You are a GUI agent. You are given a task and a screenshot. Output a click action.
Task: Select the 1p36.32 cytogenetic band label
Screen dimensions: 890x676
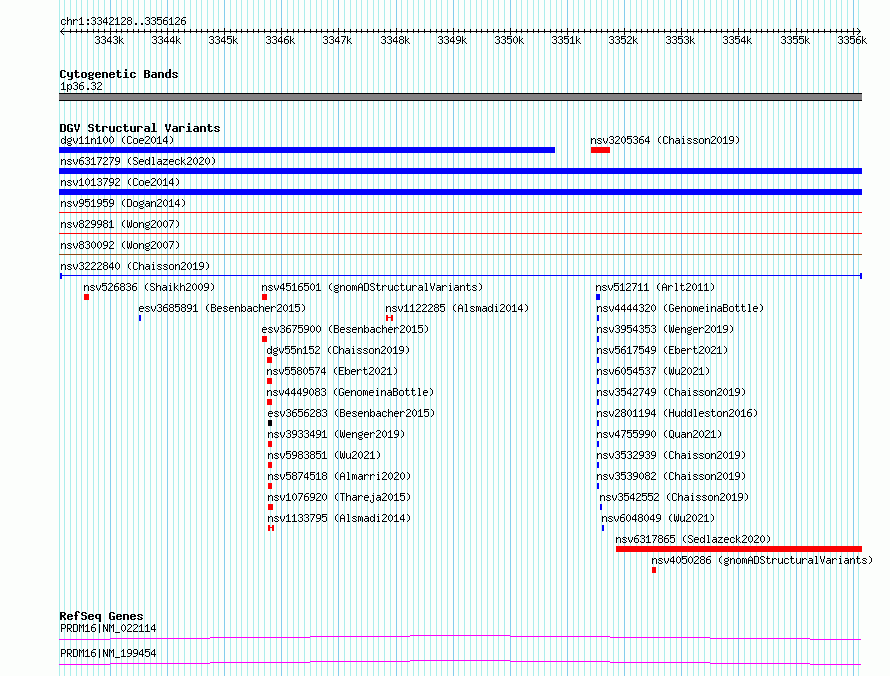(81, 87)
